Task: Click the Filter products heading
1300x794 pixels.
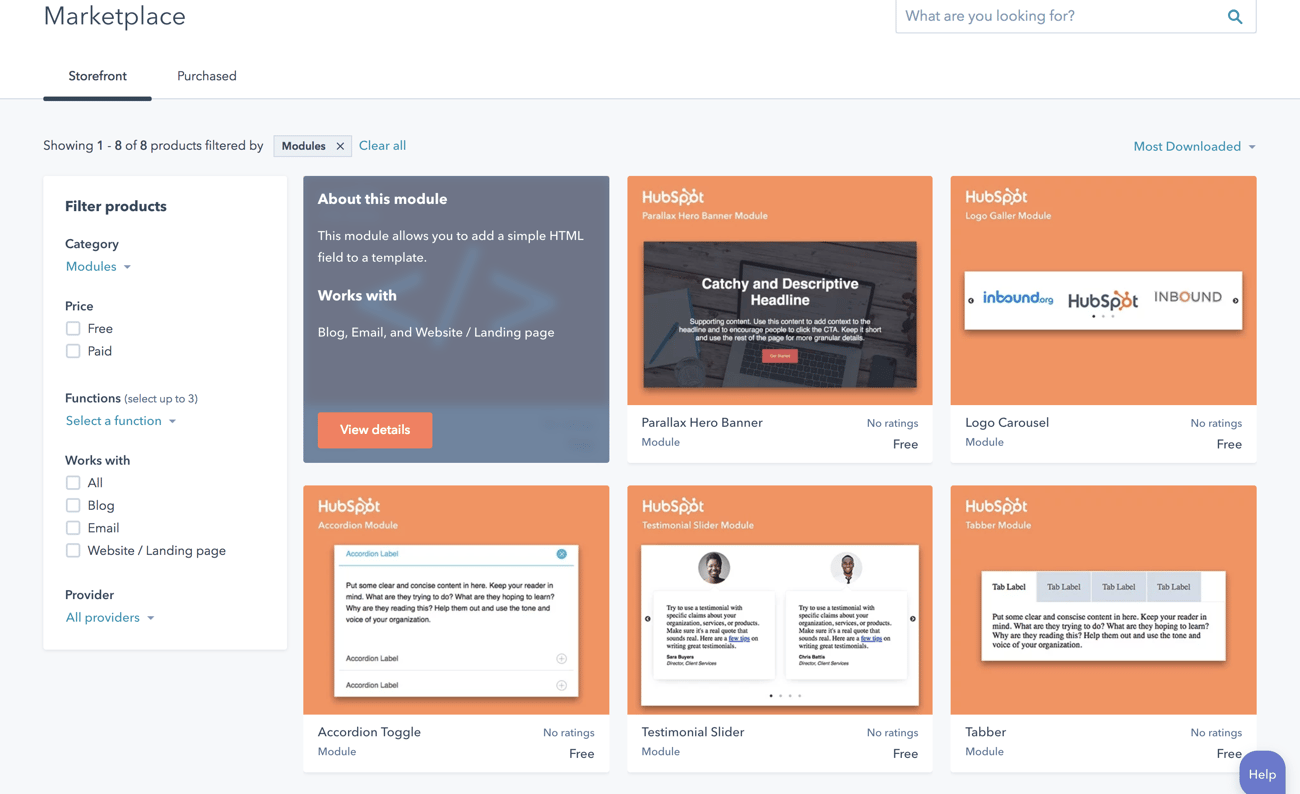Action: 116,206
